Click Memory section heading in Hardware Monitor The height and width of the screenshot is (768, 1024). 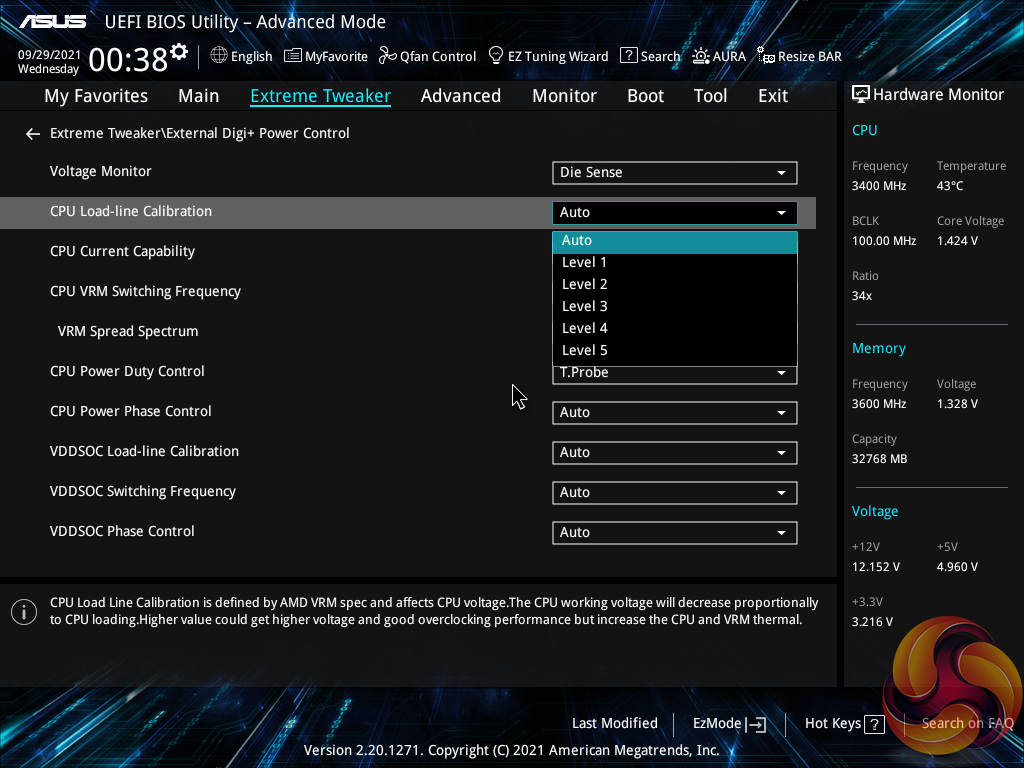click(x=878, y=349)
